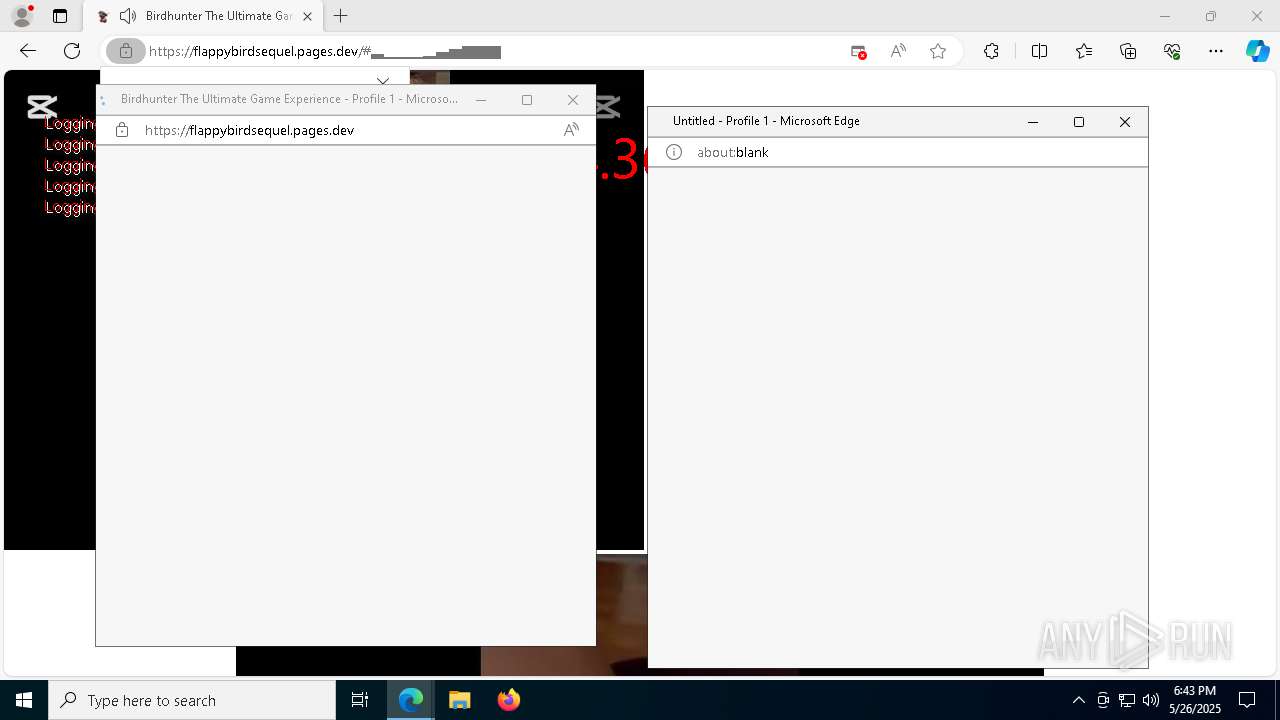
Task: Expand the chevron dropdown above Birdhunter popup
Action: click(x=382, y=80)
